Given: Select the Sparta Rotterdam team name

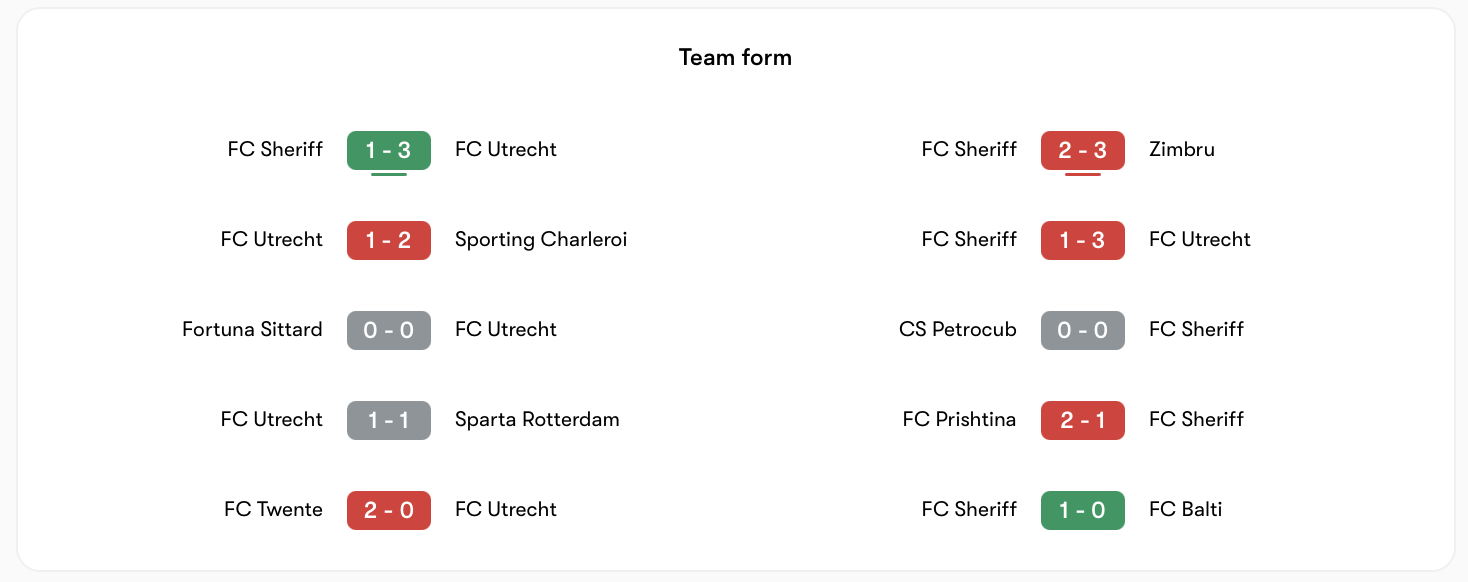Looking at the screenshot, I should tap(537, 420).
